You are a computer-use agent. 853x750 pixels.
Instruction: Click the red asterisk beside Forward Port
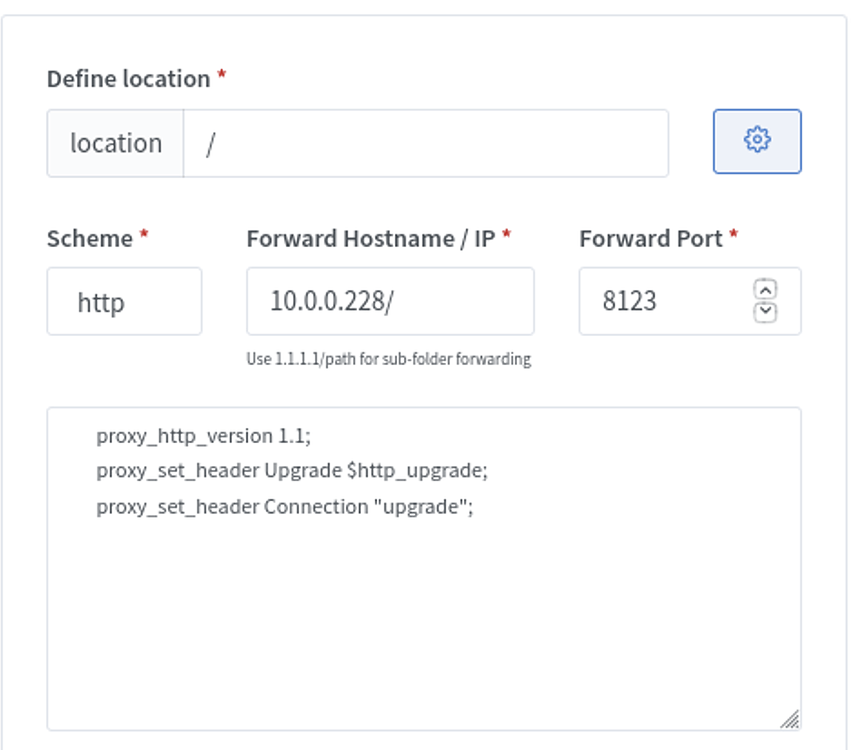click(734, 236)
